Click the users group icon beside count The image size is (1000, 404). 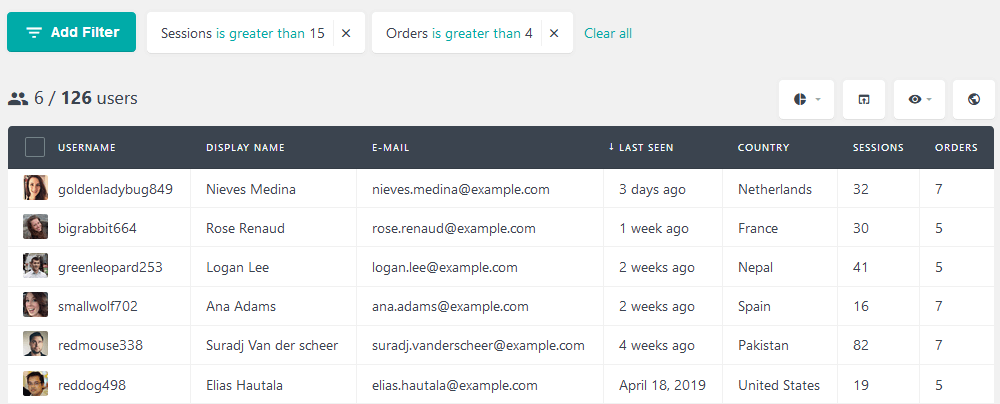(x=18, y=98)
